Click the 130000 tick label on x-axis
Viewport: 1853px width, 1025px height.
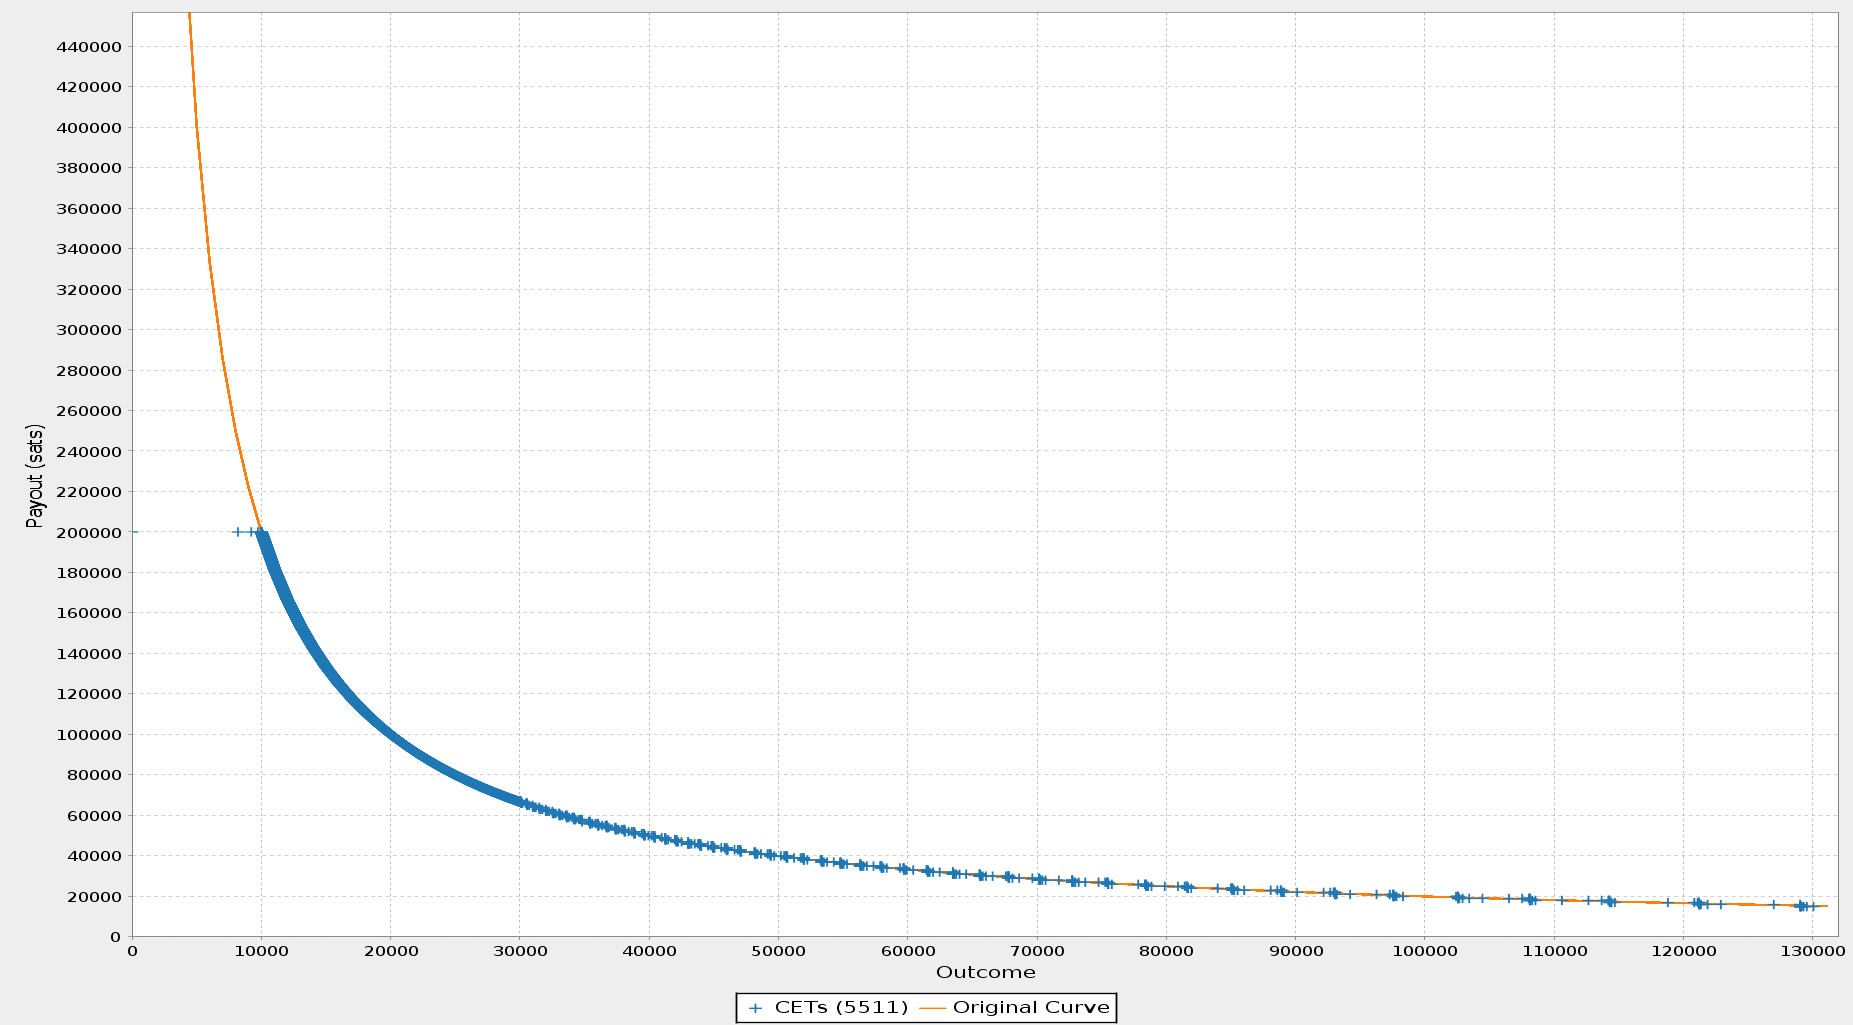[x=1812, y=953]
